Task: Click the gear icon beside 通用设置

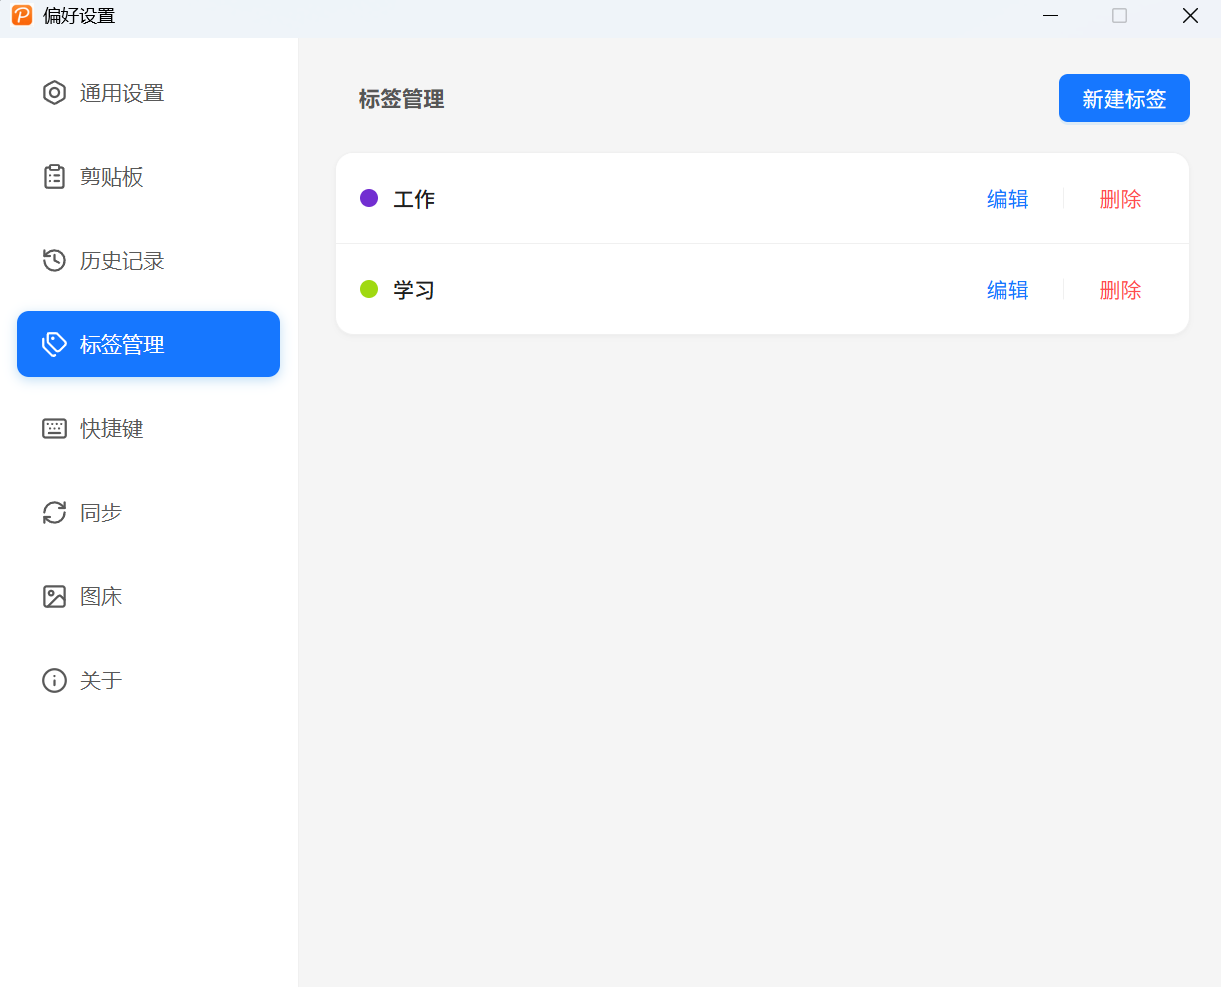Action: [54, 93]
